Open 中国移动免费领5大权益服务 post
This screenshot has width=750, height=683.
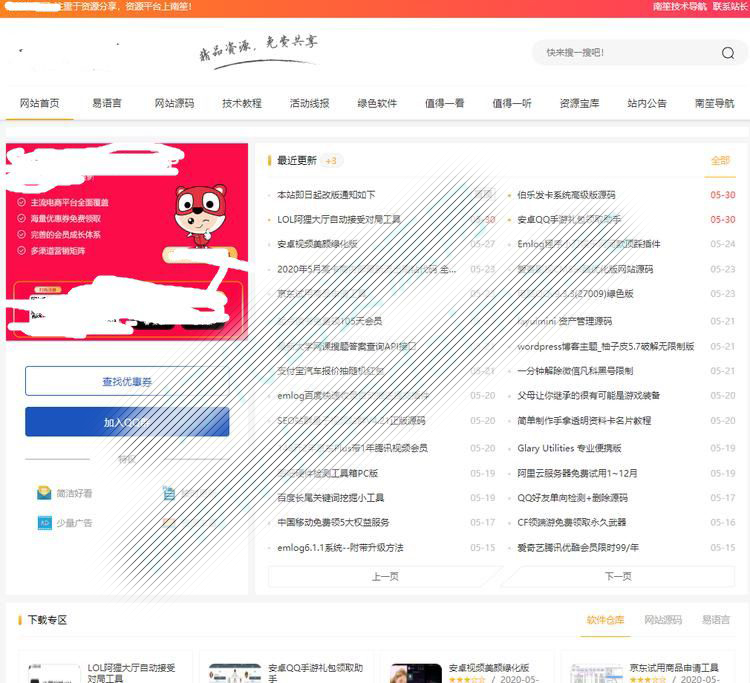333,522
